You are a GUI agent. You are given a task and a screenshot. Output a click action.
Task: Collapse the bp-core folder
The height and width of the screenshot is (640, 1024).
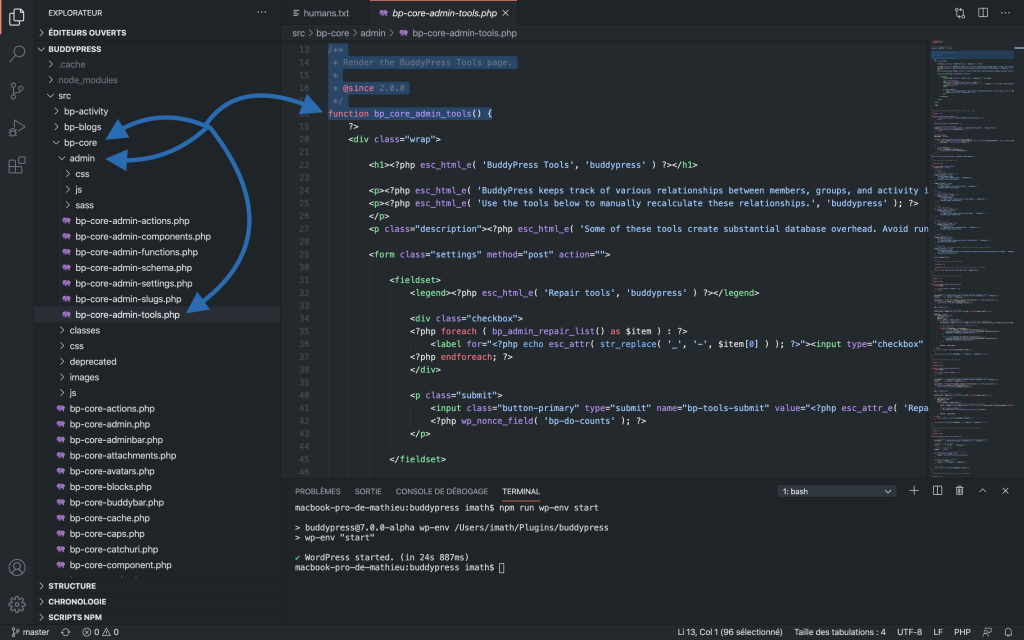(x=80, y=143)
